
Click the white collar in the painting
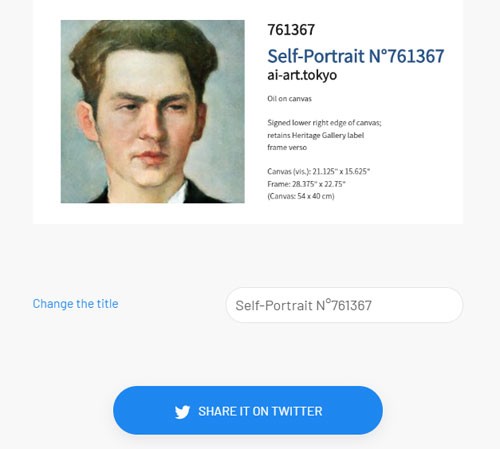(176, 193)
